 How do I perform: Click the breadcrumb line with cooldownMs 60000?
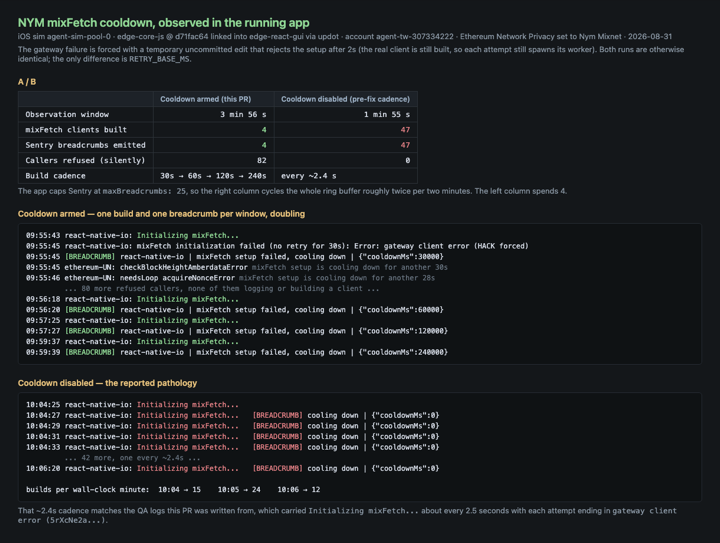[x=235, y=309]
